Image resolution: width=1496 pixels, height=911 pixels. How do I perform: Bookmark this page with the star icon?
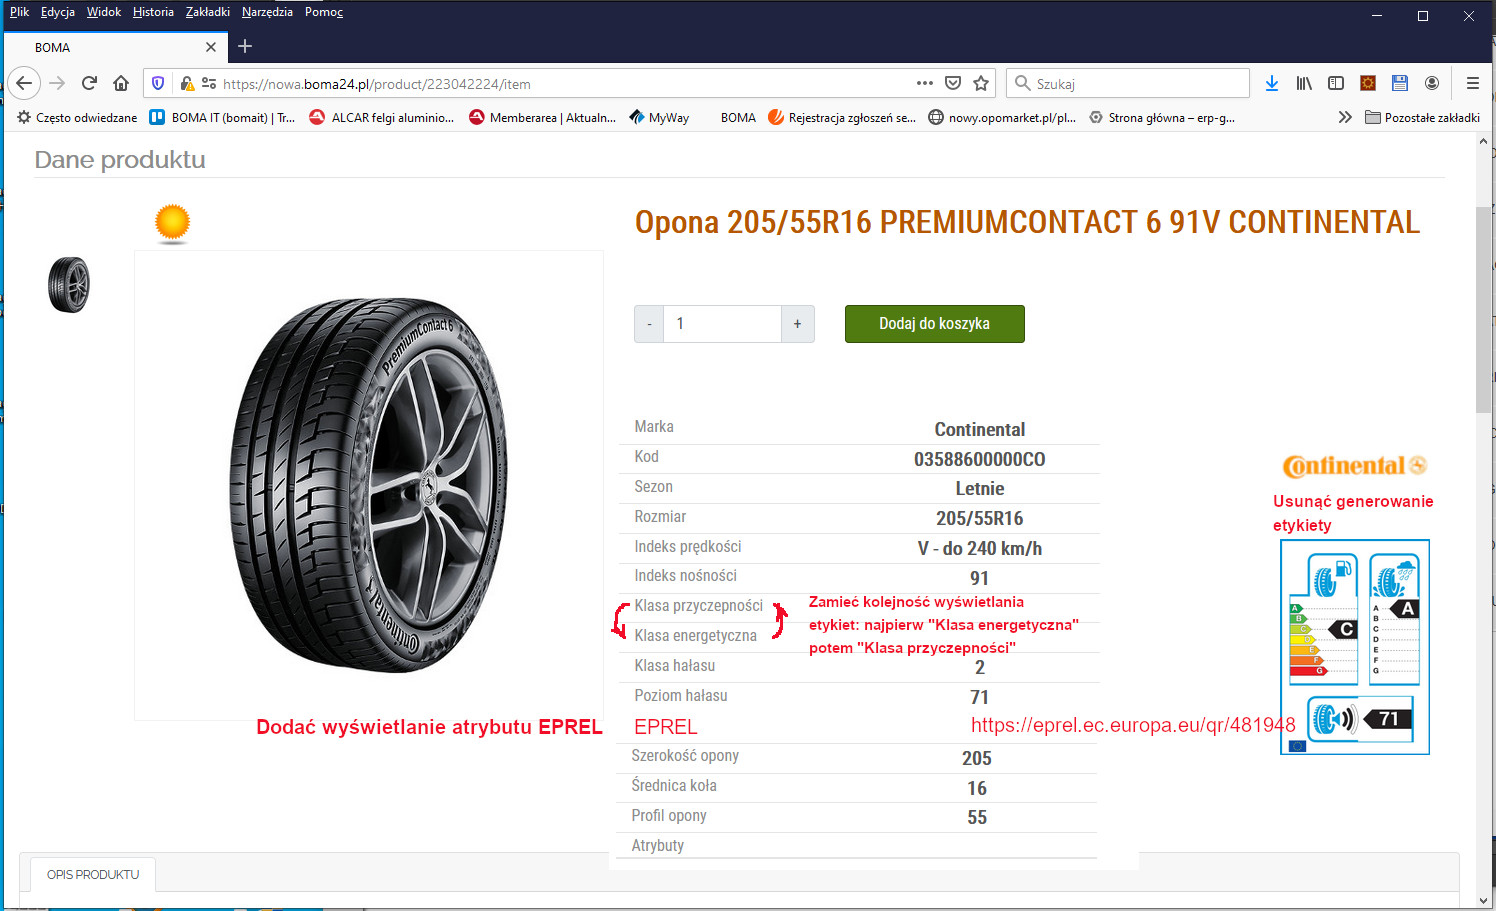click(981, 84)
